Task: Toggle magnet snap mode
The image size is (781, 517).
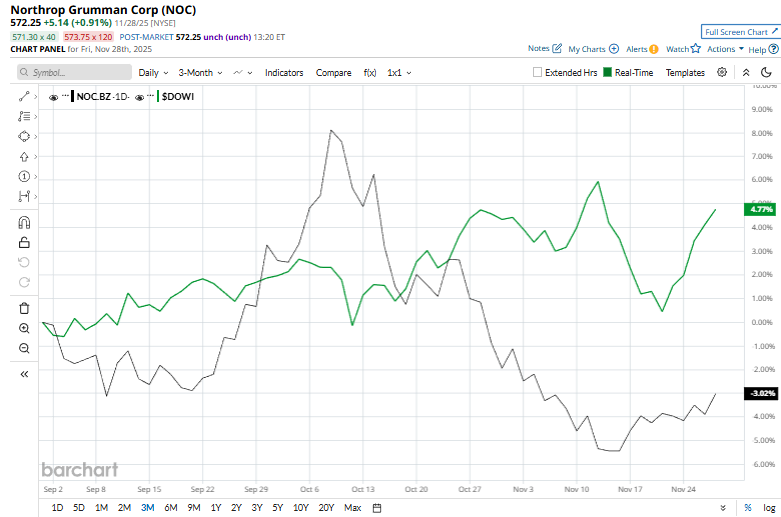Action: (x=24, y=222)
